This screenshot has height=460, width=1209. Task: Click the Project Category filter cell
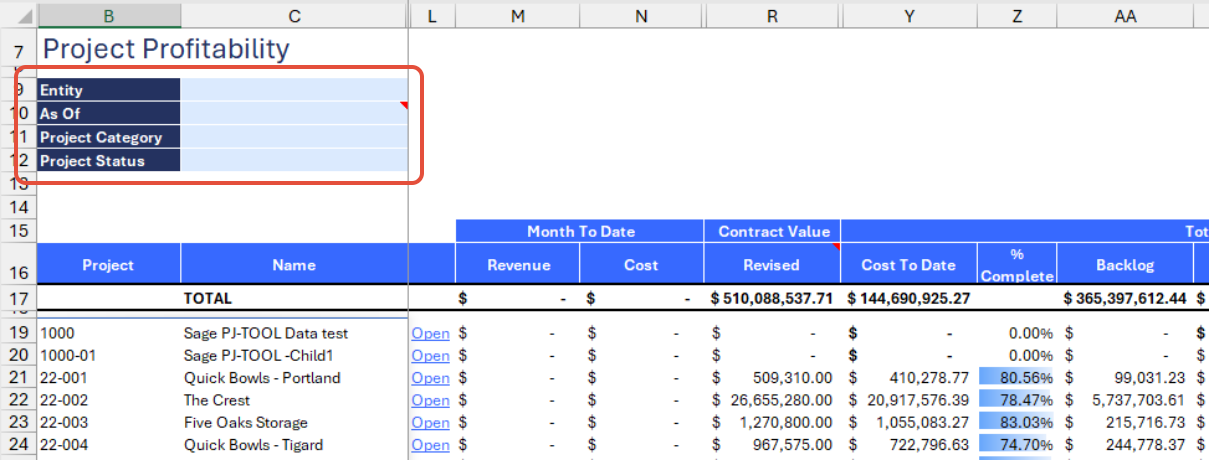pos(294,137)
